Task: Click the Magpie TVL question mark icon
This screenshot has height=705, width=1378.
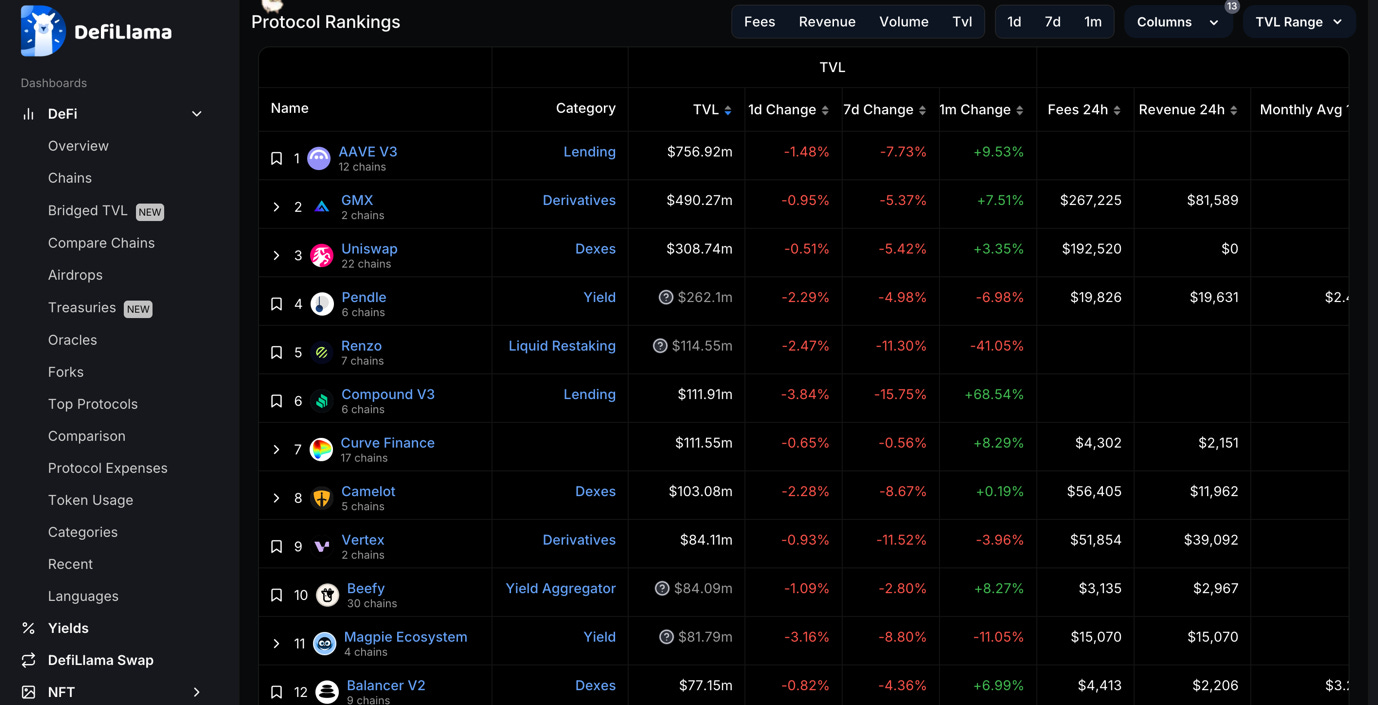Action: coord(666,637)
